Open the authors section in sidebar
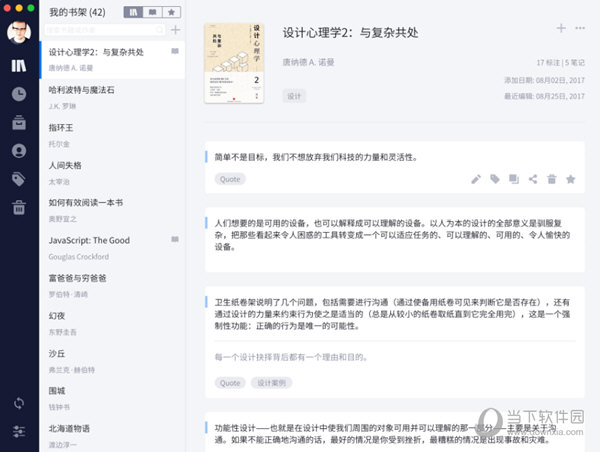The width and height of the screenshot is (600, 452). pyautogui.click(x=19, y=151)
